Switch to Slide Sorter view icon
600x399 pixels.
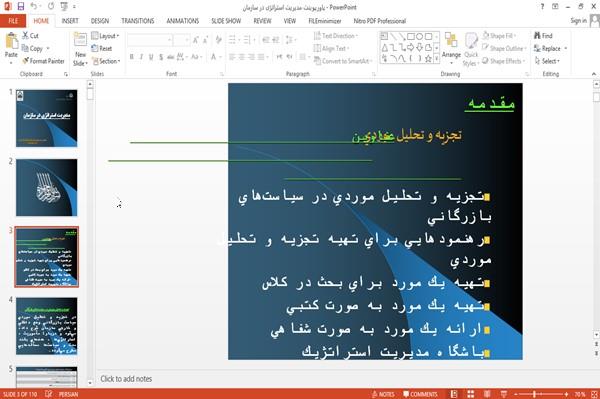click(471, 394)
